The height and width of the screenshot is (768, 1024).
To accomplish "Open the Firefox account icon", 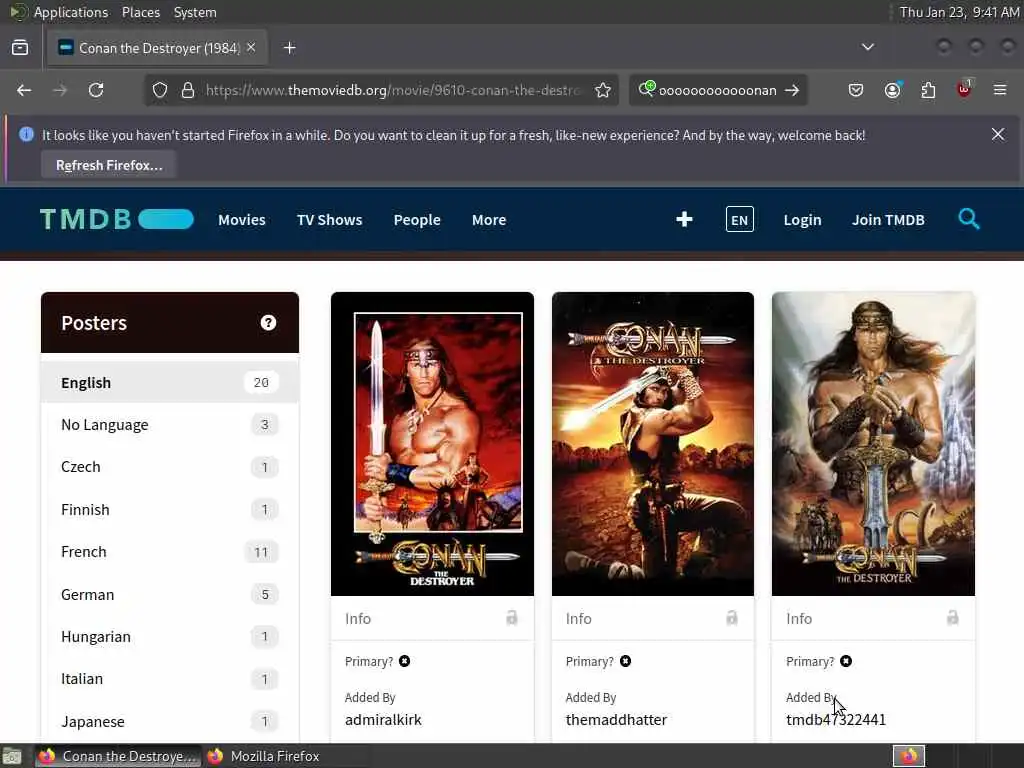I will [x=893, y=90].
